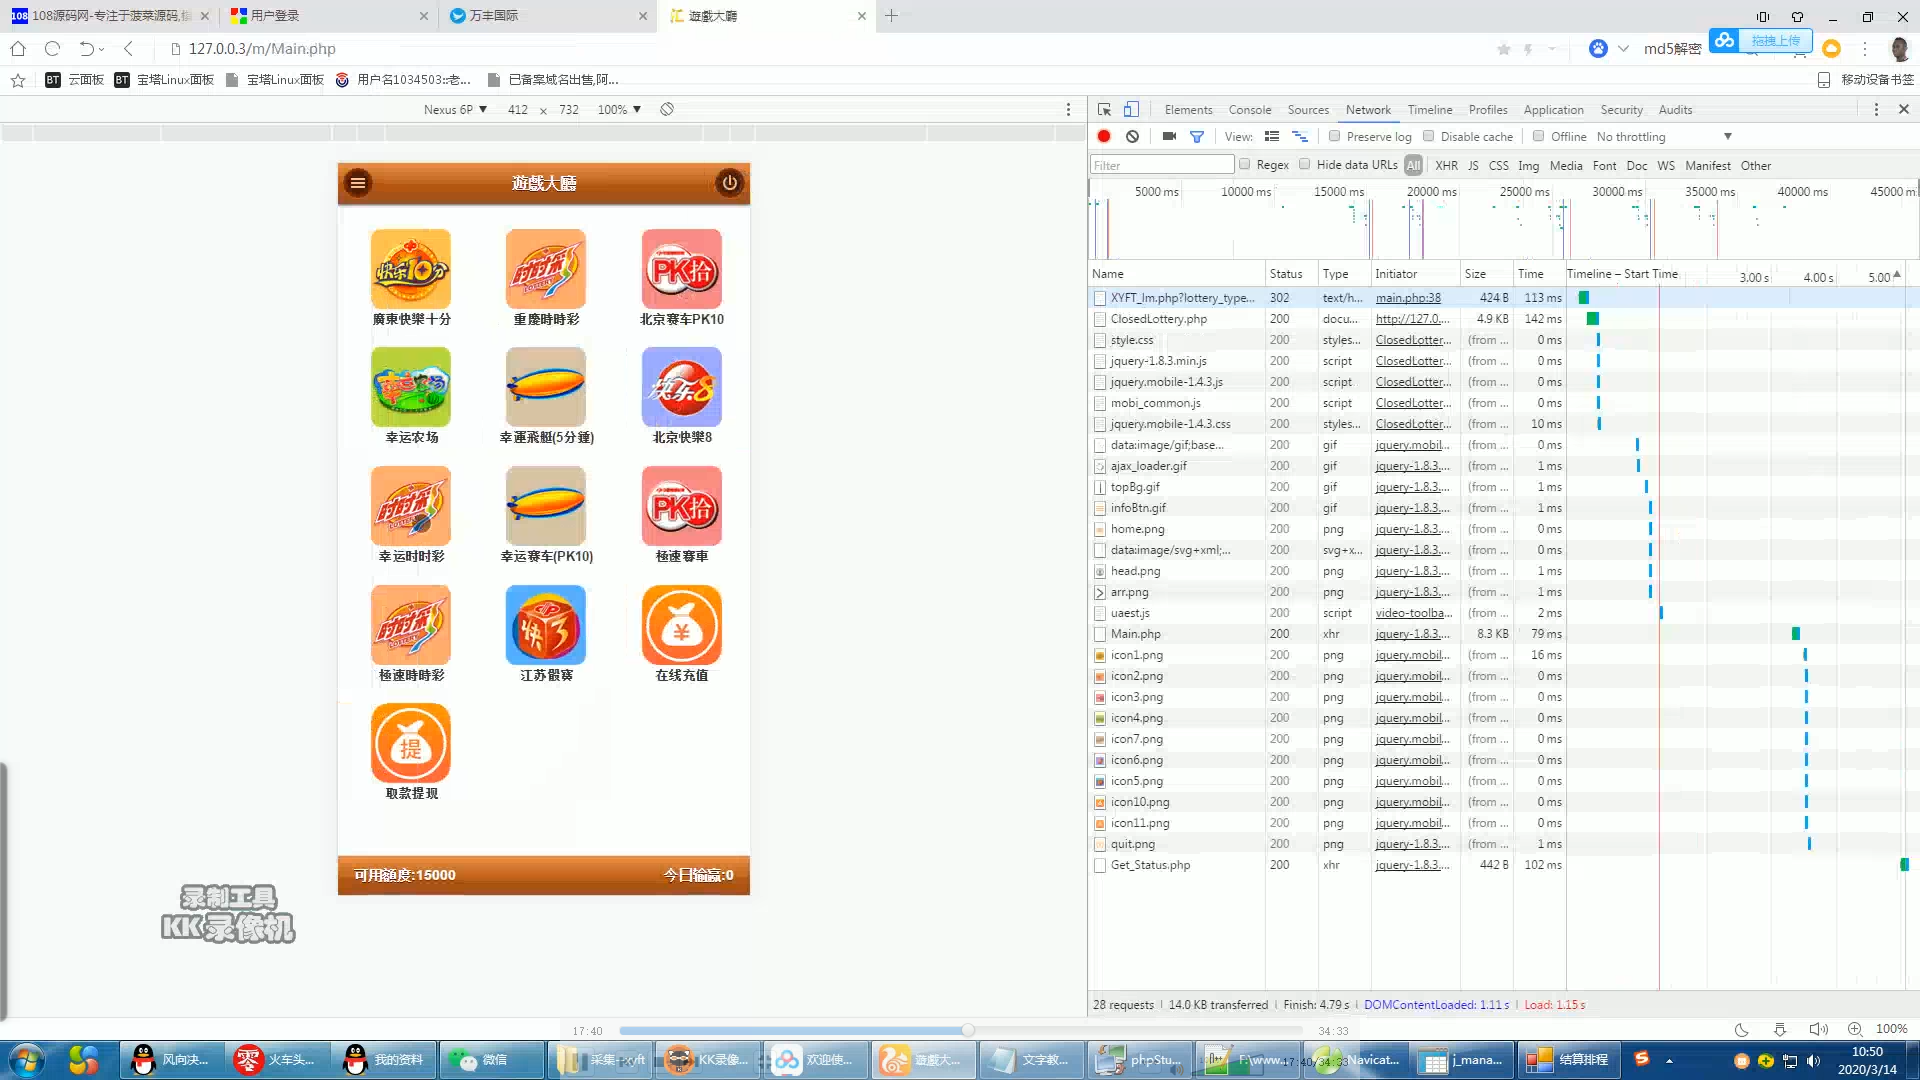Switch to the Console tab in DevTools

tap(1249, 110)
